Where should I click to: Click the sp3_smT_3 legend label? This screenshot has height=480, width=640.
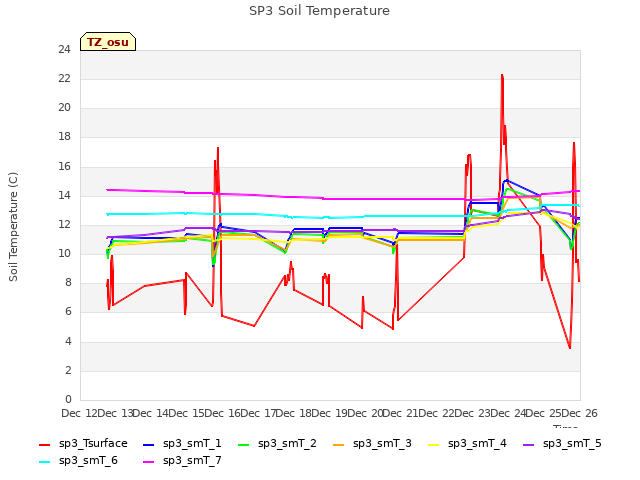(x=382, y=443)
